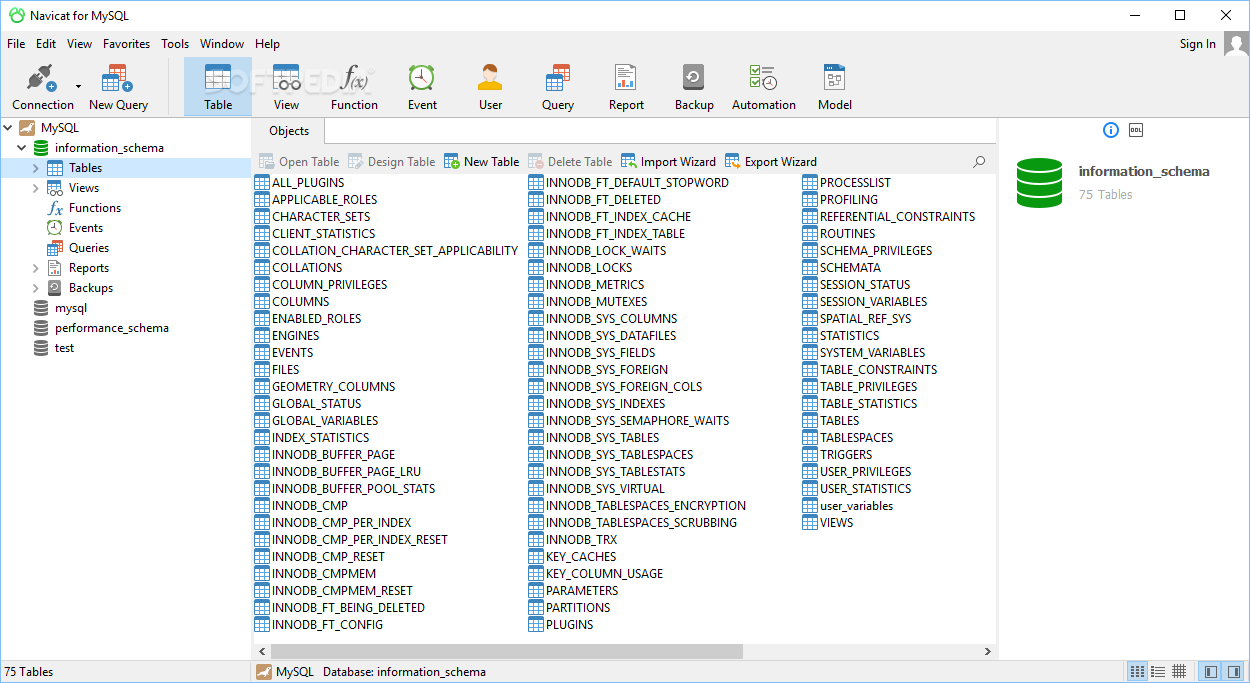
Task: Show the DDL panel icon
Action: [1136, 130]
